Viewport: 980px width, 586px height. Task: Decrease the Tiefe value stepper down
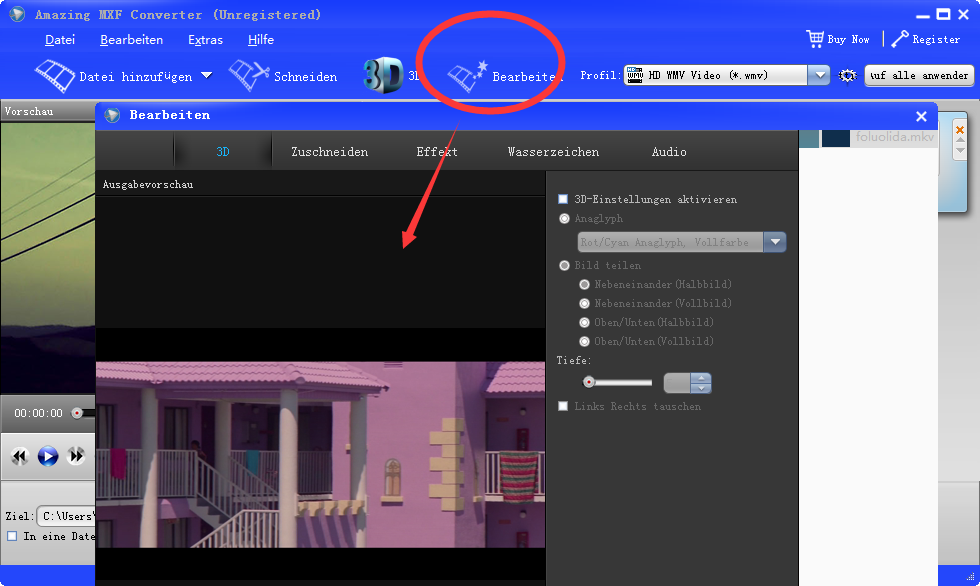coord(701,388)
